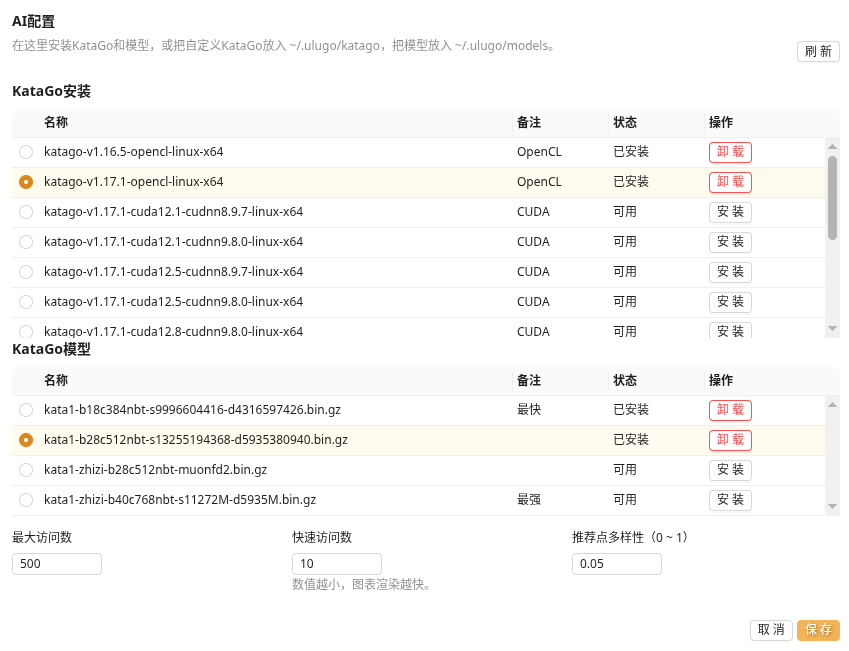Click KataGo install list scrollbar thumb
Screen dimensions: 849x651
pos(833,198)
